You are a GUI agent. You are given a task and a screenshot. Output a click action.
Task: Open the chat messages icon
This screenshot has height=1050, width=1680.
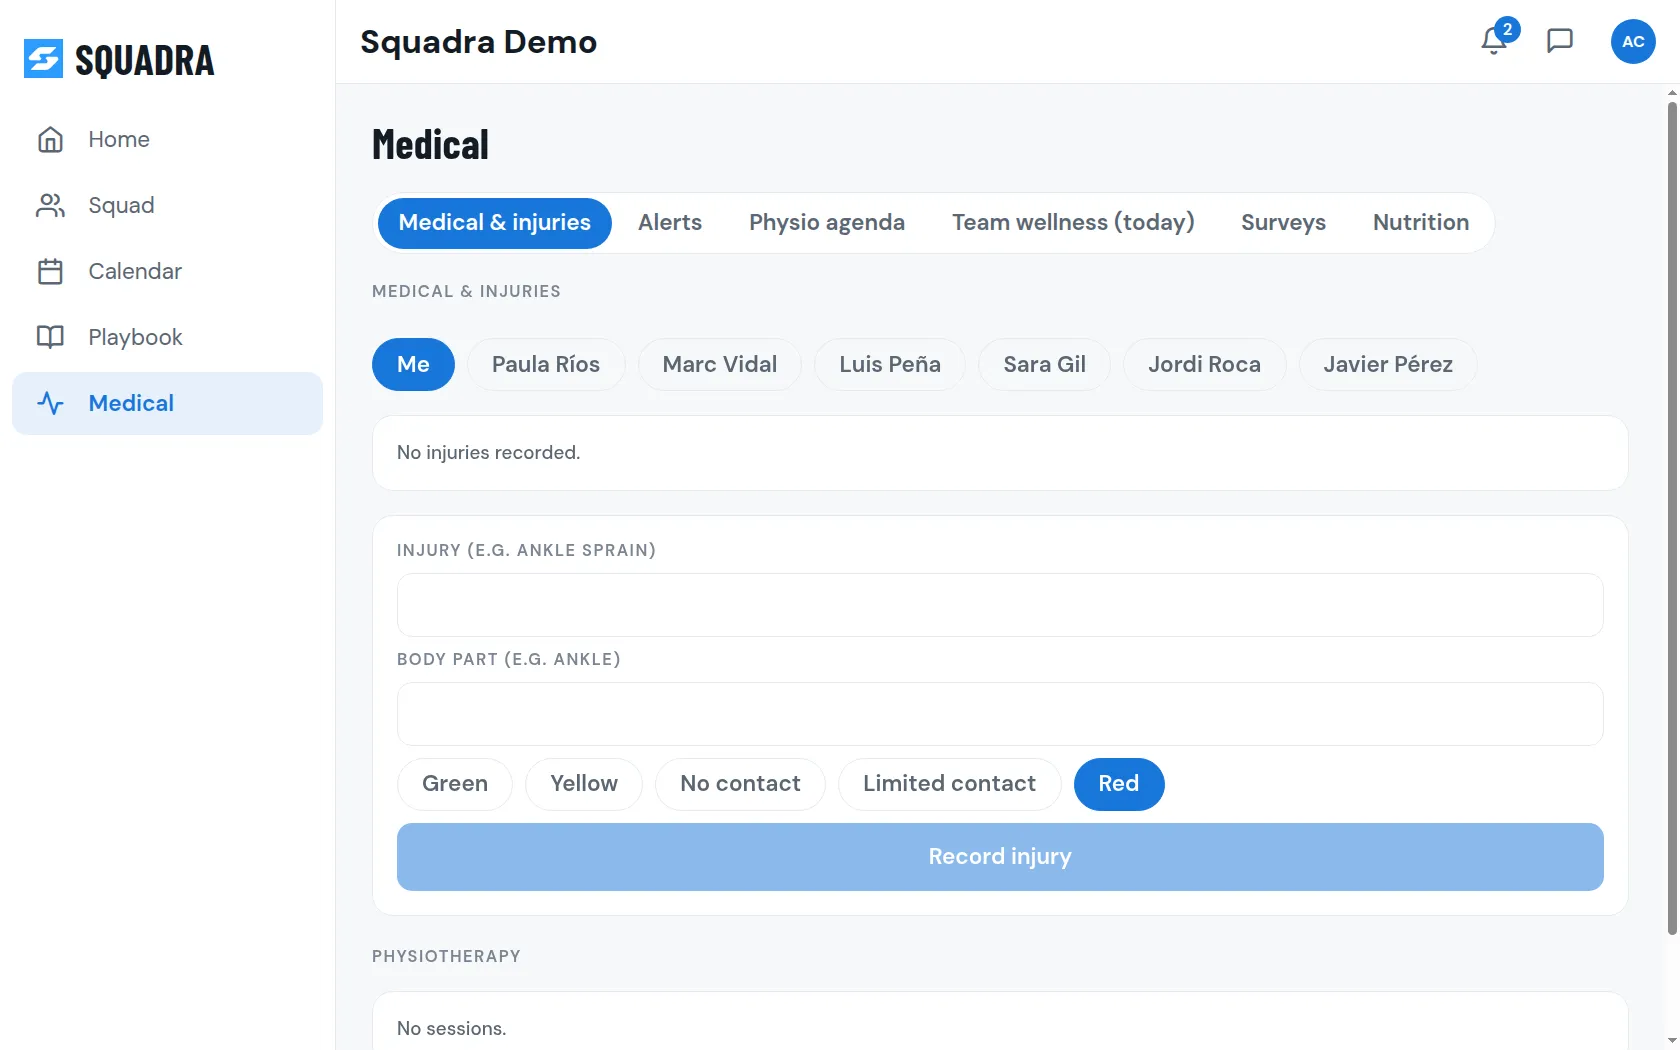[1560, 41]
